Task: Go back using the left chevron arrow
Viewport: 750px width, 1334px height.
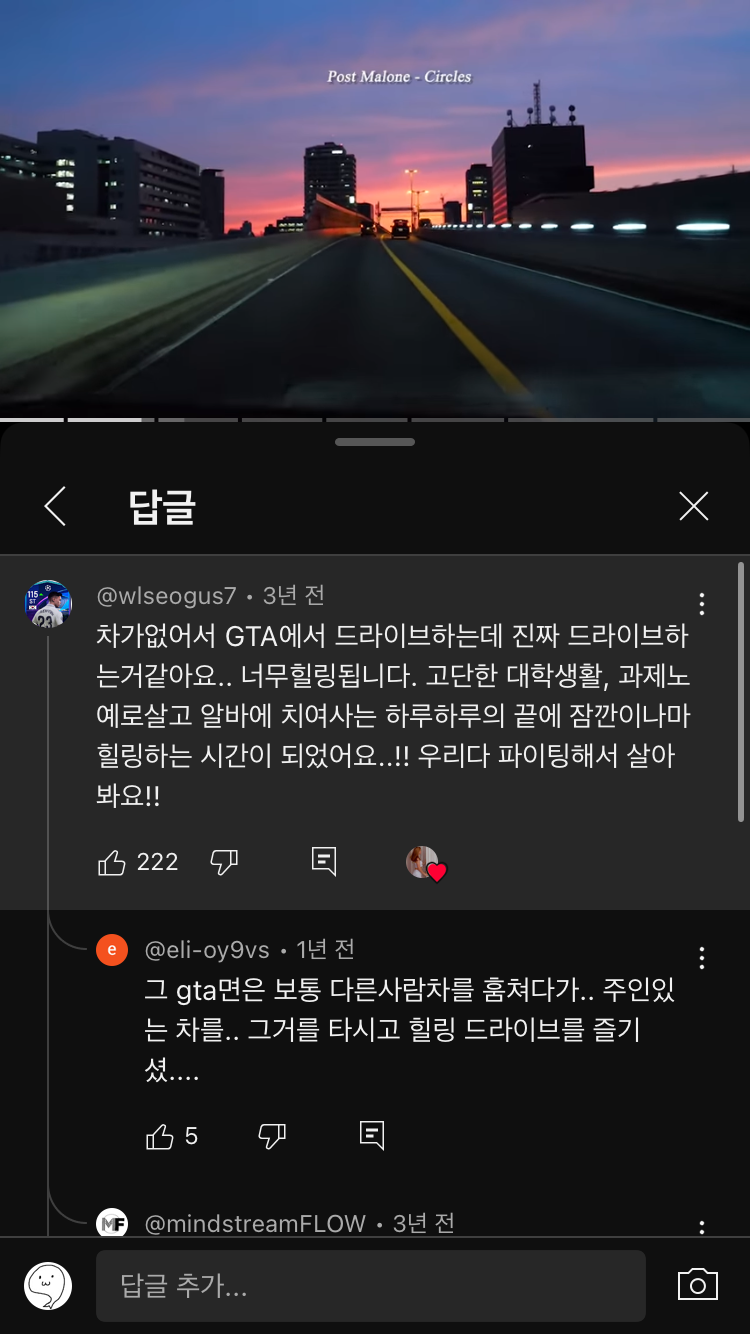Action: [56, 506]
